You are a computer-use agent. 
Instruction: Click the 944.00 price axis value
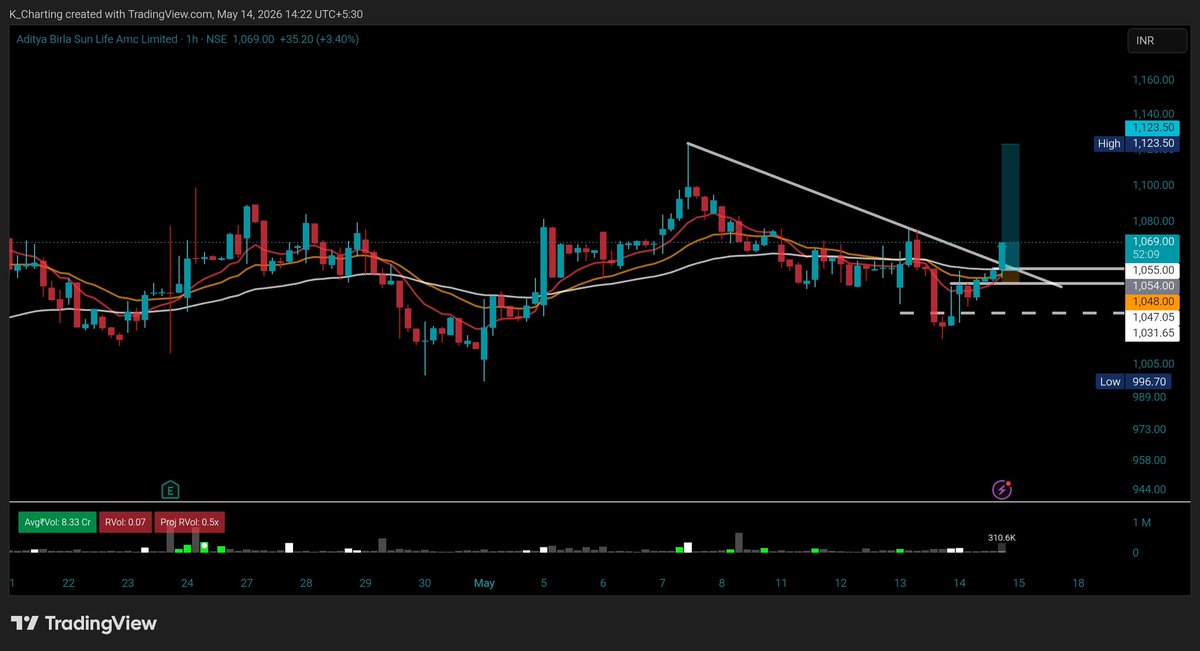(1149, 489)
